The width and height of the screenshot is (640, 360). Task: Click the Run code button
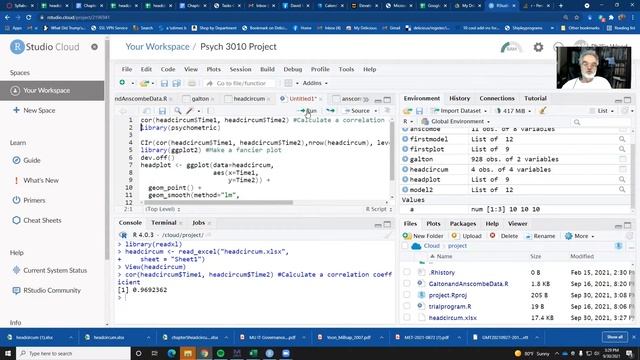tap(308, 111)
